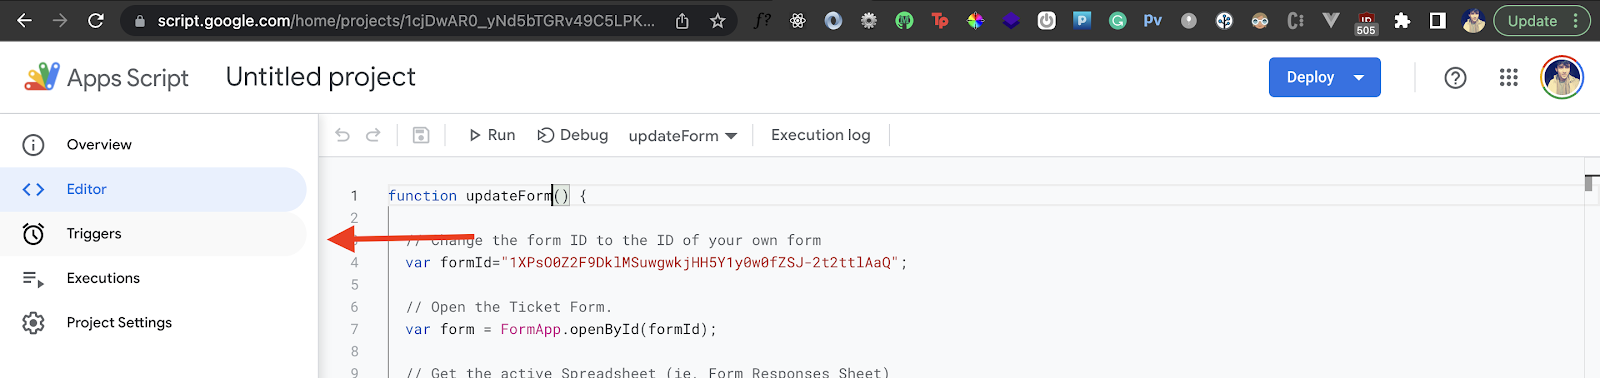
Task: Click the browser Update button
Action: (x=1532, y=20)
